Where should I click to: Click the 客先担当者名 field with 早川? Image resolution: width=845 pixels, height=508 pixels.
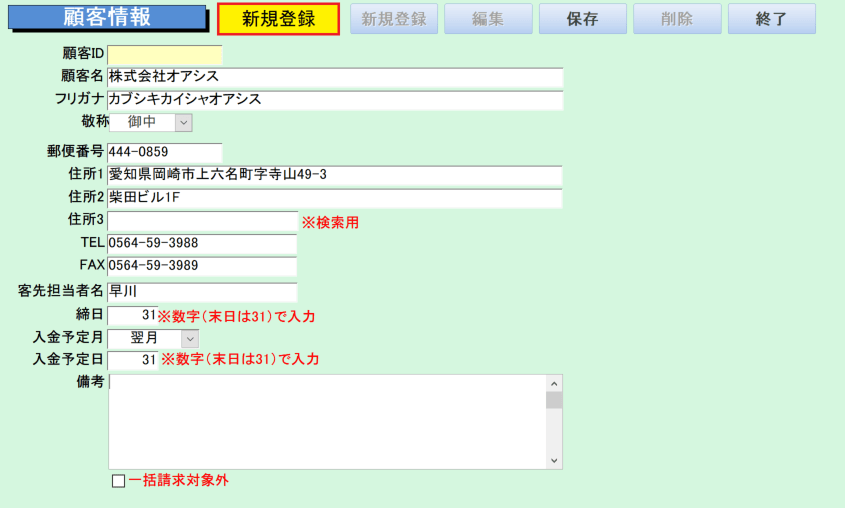pyautogui.click(x=202, y=292)
